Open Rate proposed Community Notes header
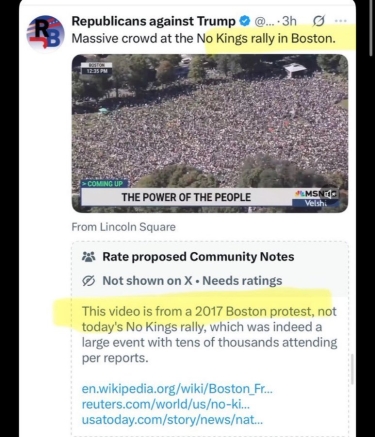Image resolution: width=375 pixels, height=437 pixels. point(198,257)
